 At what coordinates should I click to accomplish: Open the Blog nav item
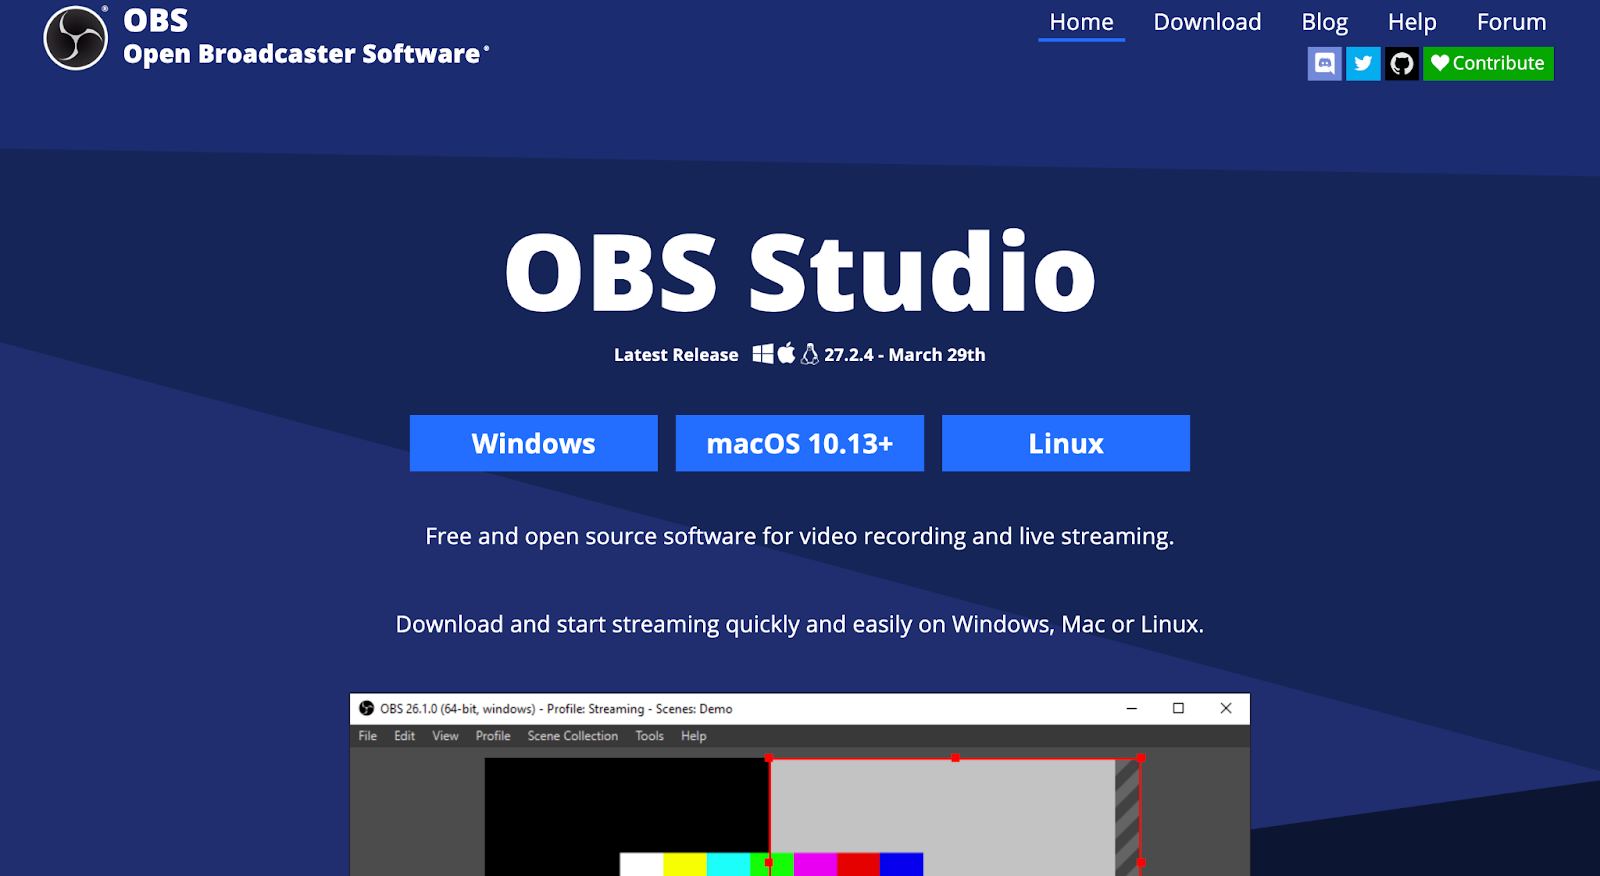point(1324,22)
